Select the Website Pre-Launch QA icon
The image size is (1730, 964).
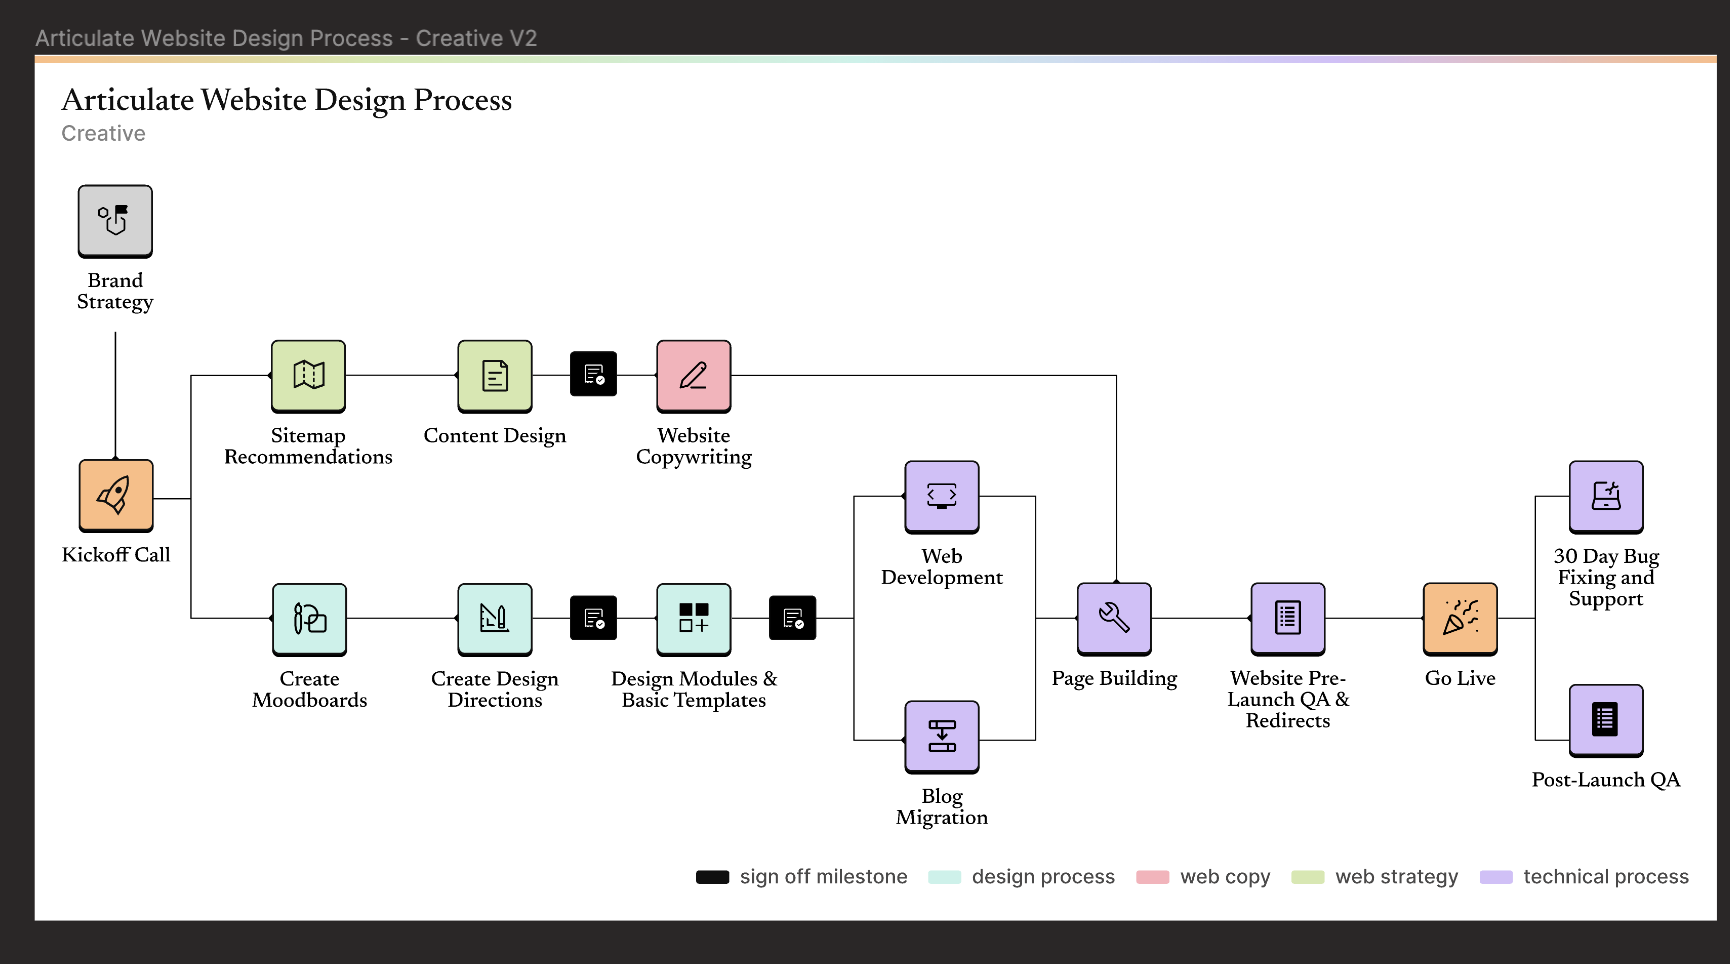tap(1288, 619)
